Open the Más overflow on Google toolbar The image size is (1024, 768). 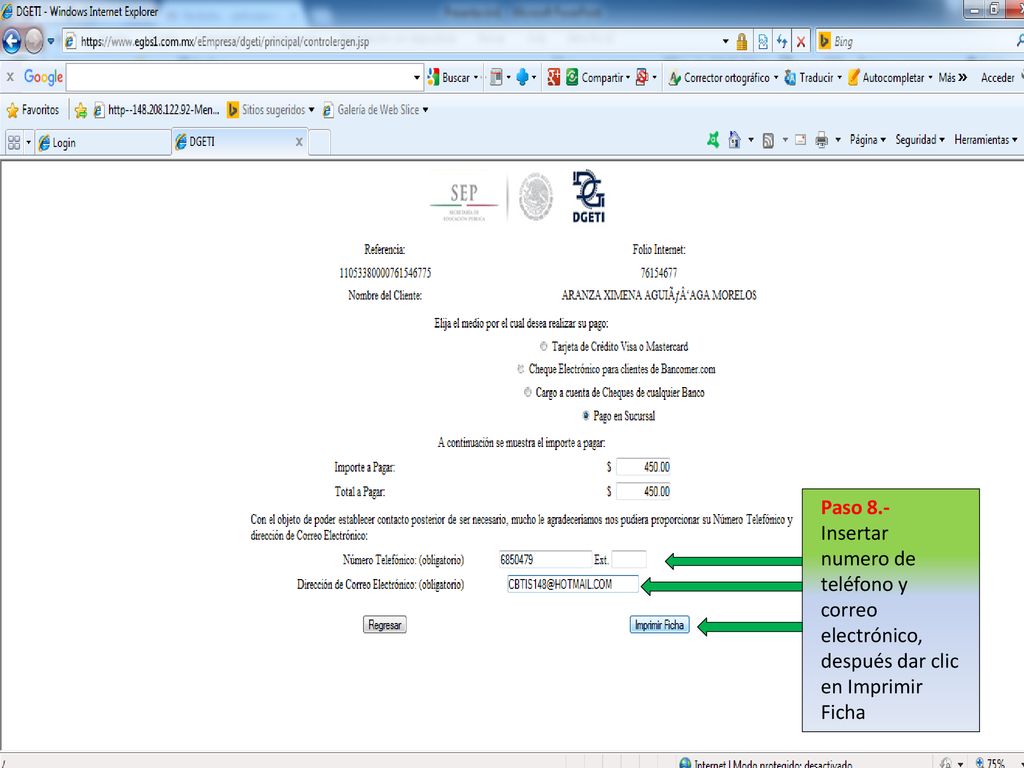(x=952, y=78)
